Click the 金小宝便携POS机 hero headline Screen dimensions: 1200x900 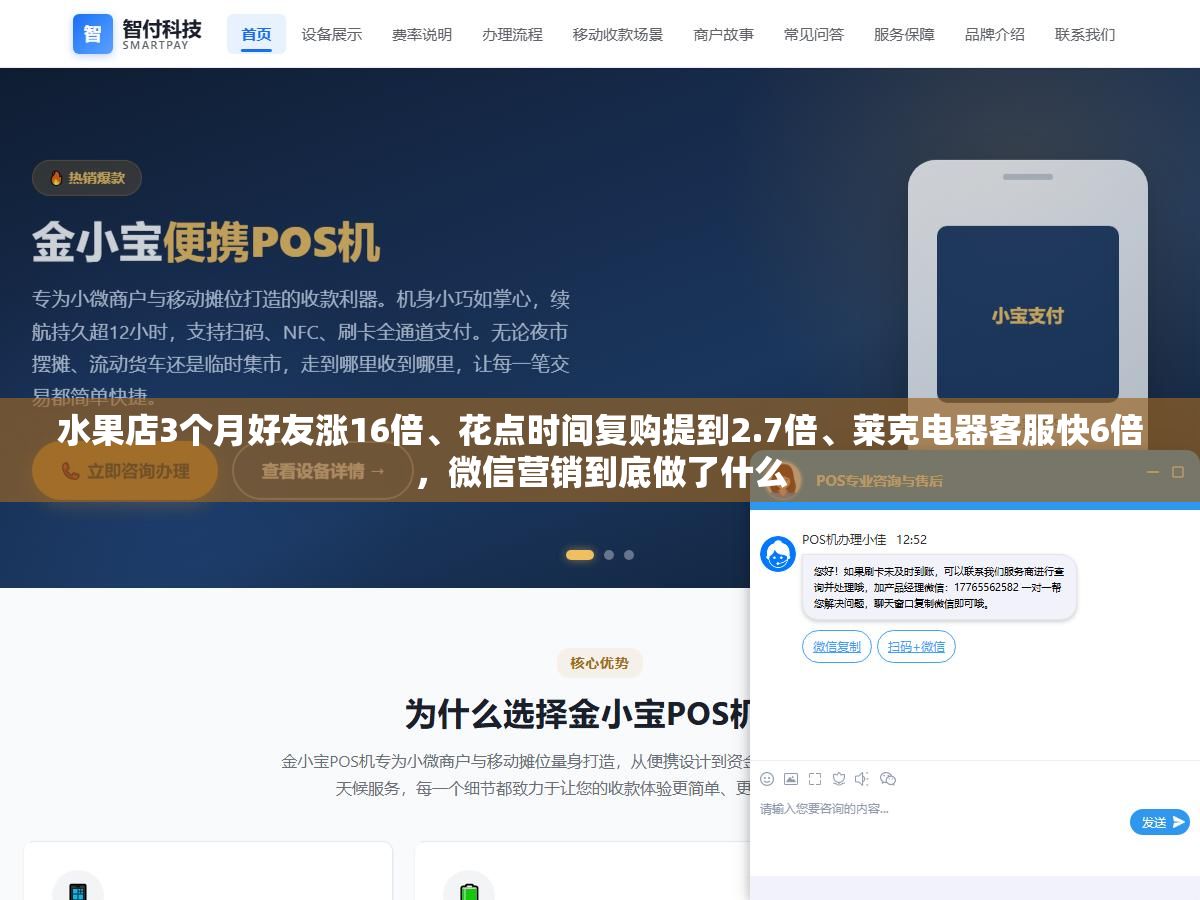click(206, 242)
